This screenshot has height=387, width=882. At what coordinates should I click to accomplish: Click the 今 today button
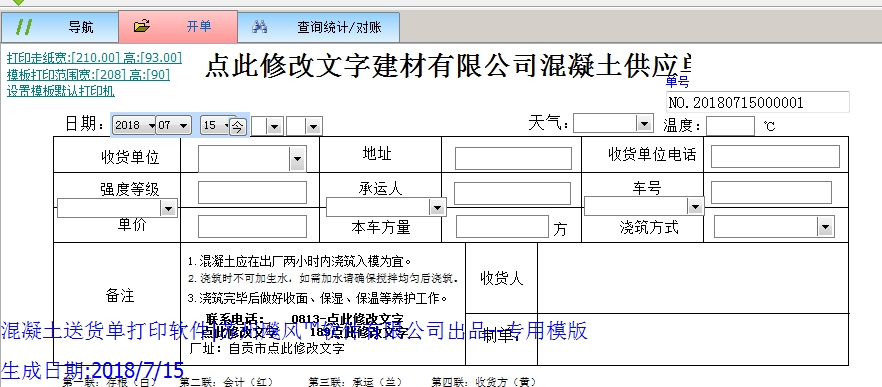[238, 126]
